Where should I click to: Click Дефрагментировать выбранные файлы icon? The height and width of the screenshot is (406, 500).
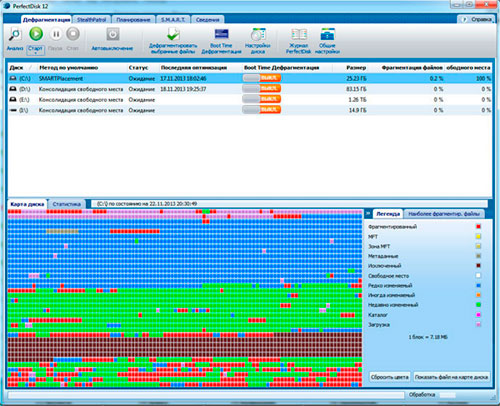173,34
